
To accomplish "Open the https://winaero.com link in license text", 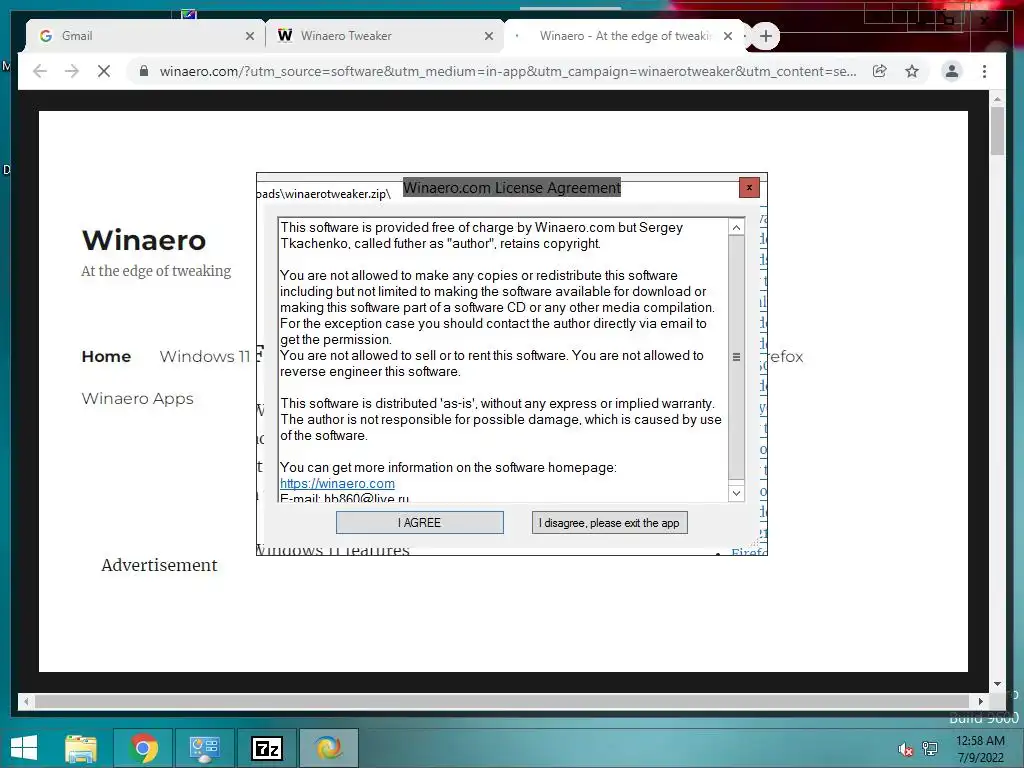I will click(337, 483).
